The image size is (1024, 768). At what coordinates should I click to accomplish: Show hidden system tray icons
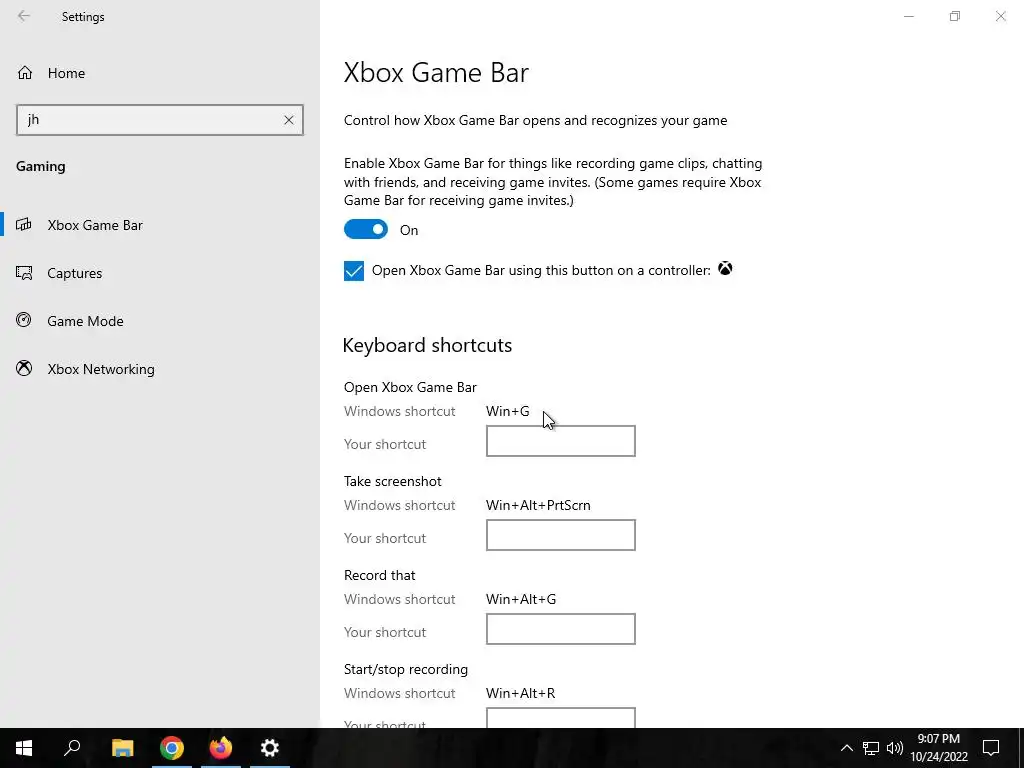(x=846, y=748)
